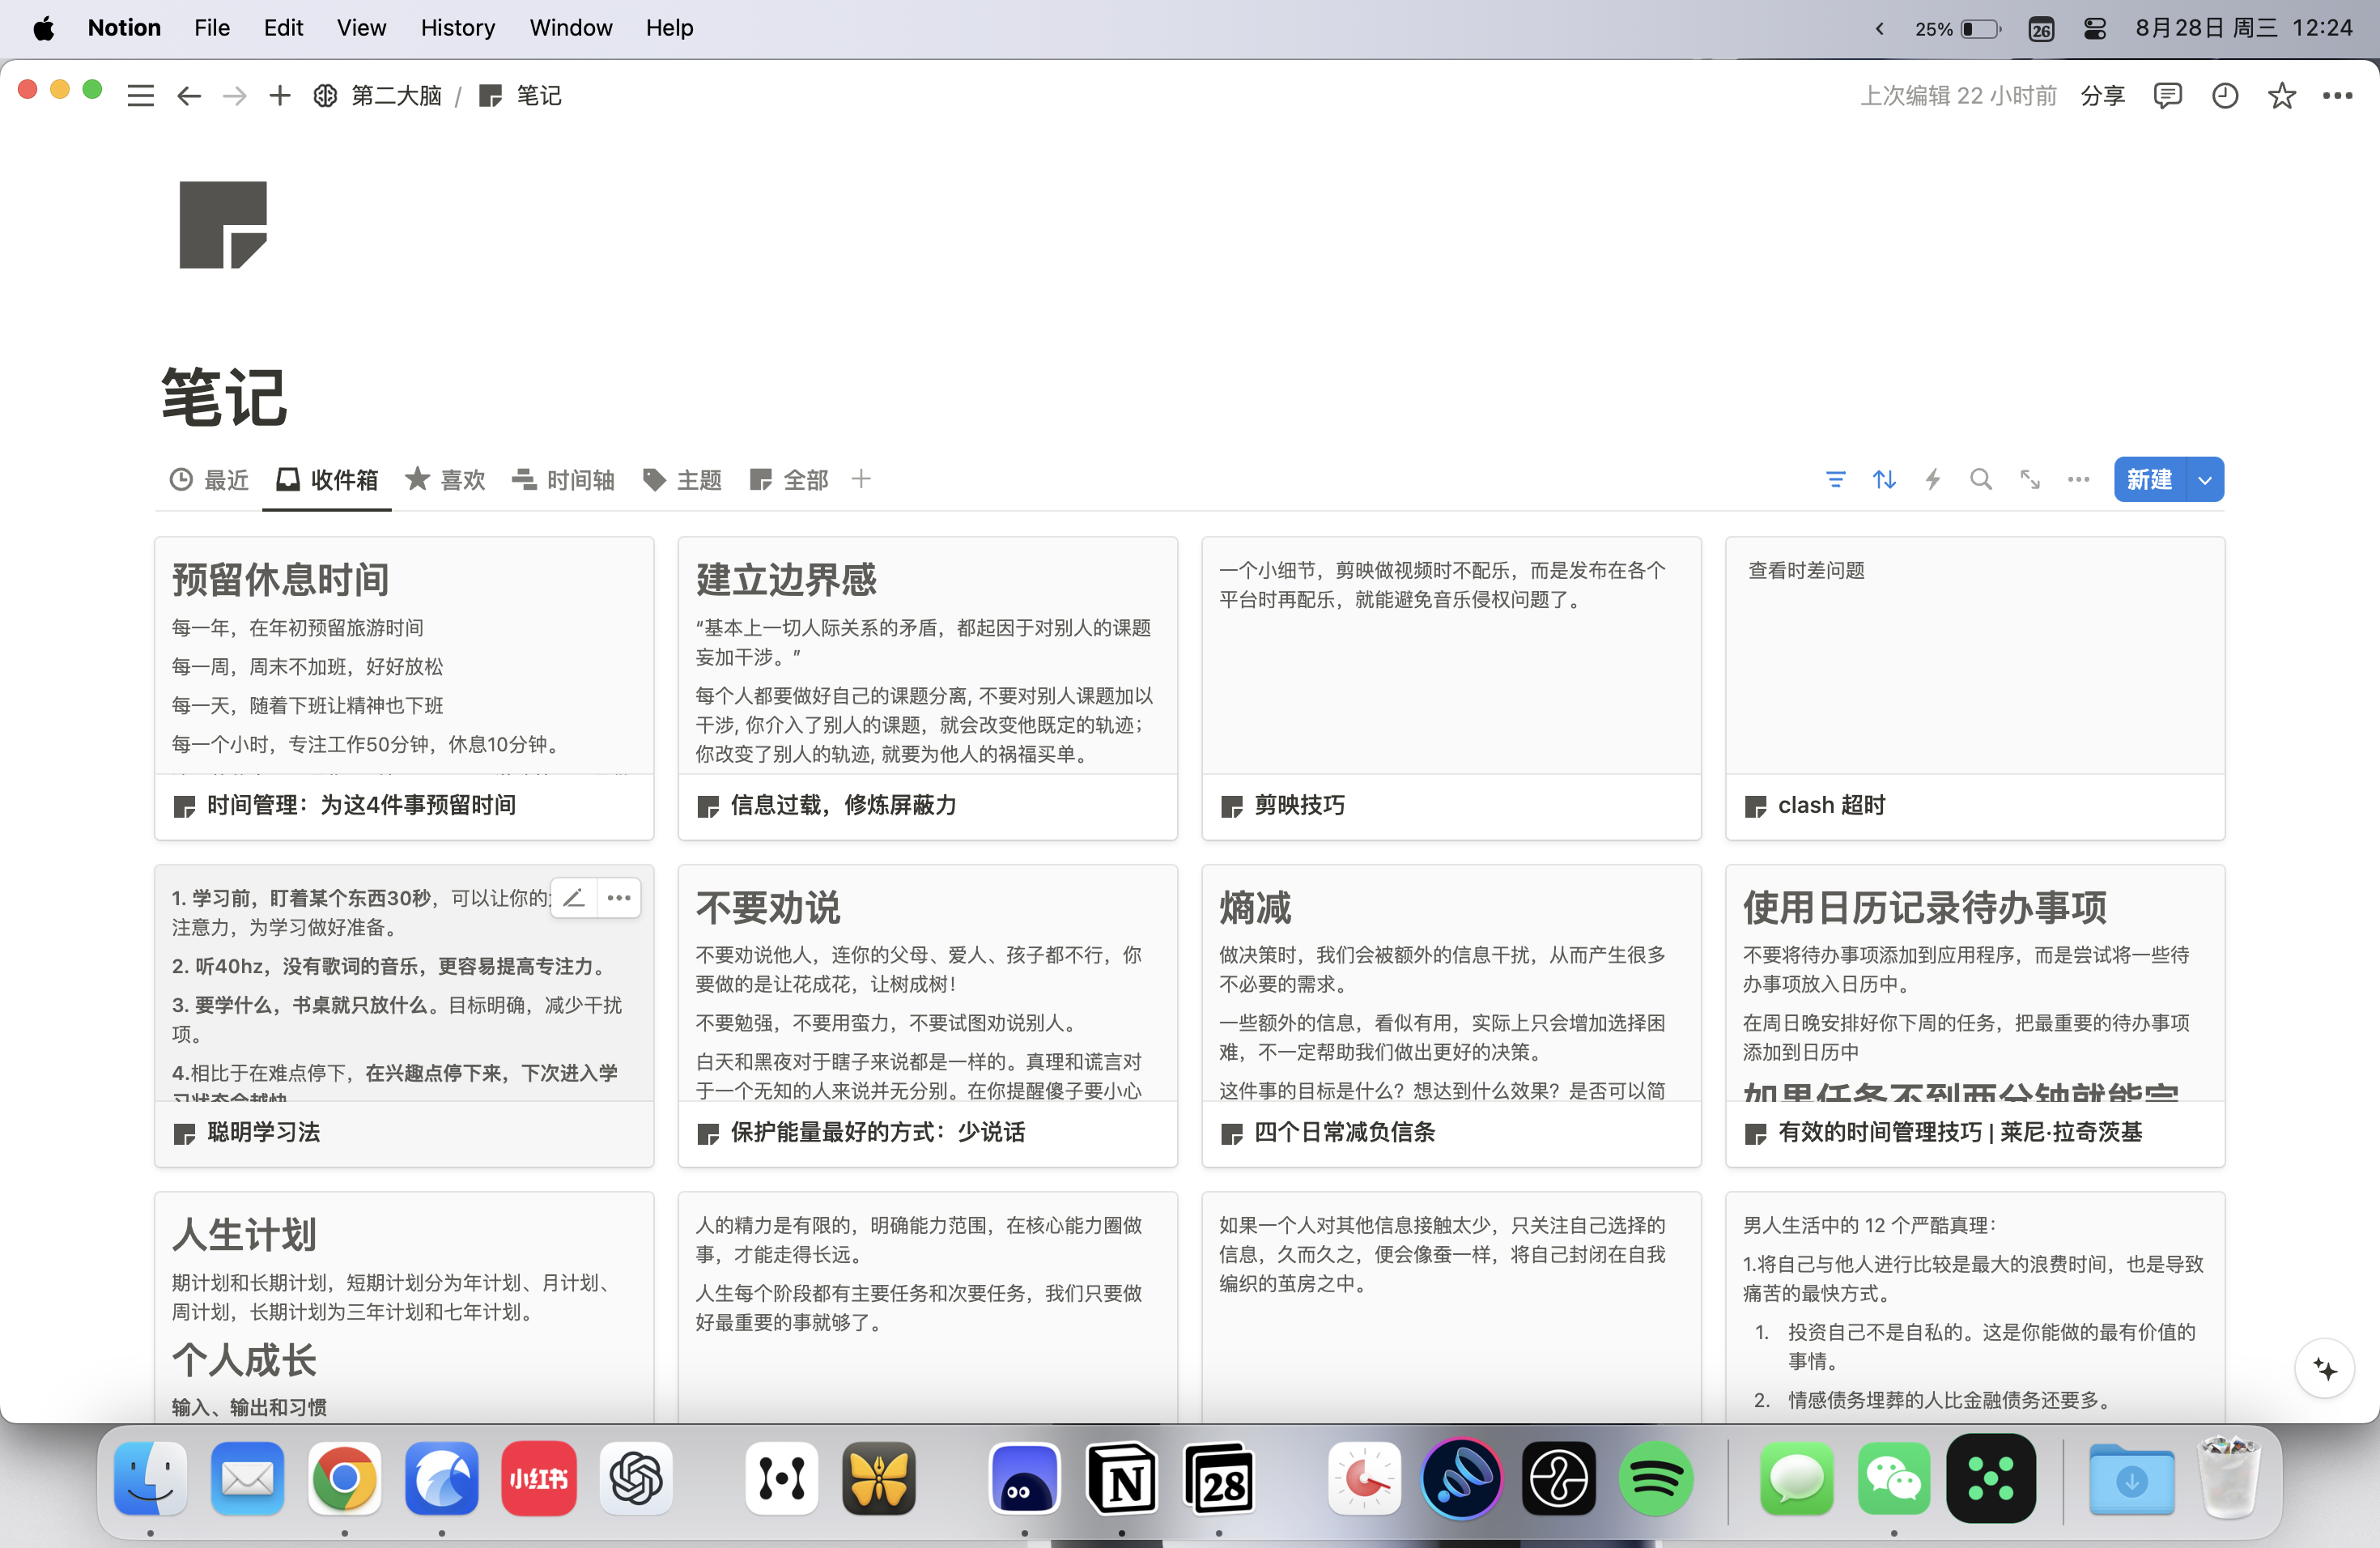Open the History menu
The height and width of the screenshot is (1548, 2380).
tap(458, 28)
